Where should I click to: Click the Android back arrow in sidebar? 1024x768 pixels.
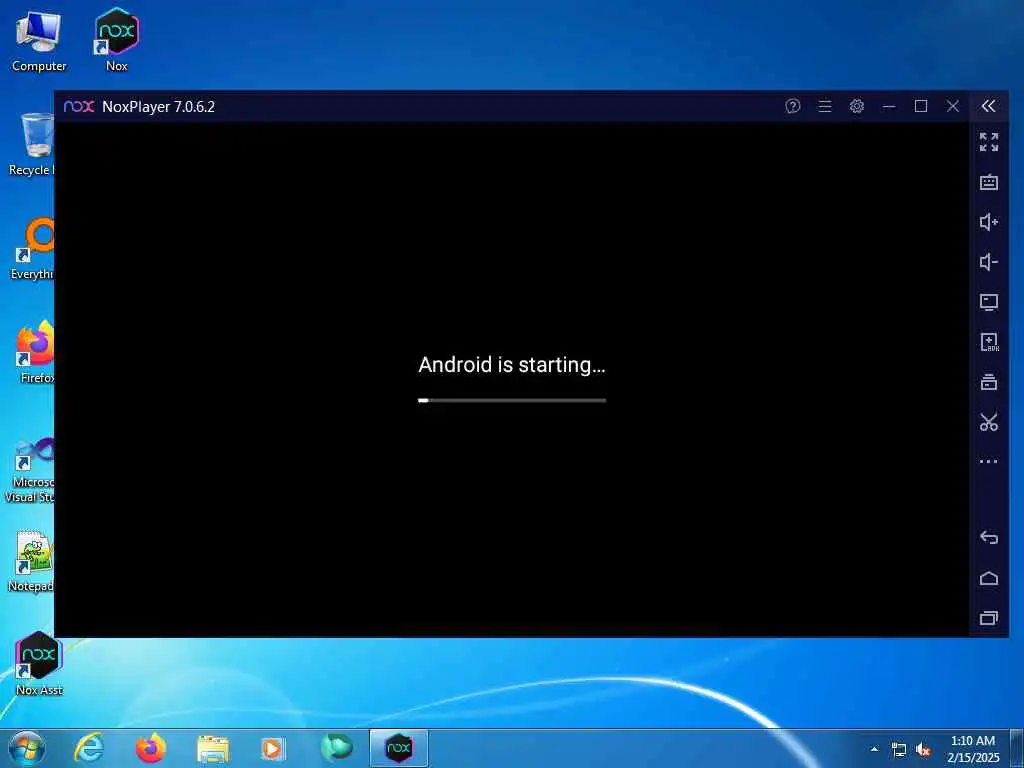(989, 537)
